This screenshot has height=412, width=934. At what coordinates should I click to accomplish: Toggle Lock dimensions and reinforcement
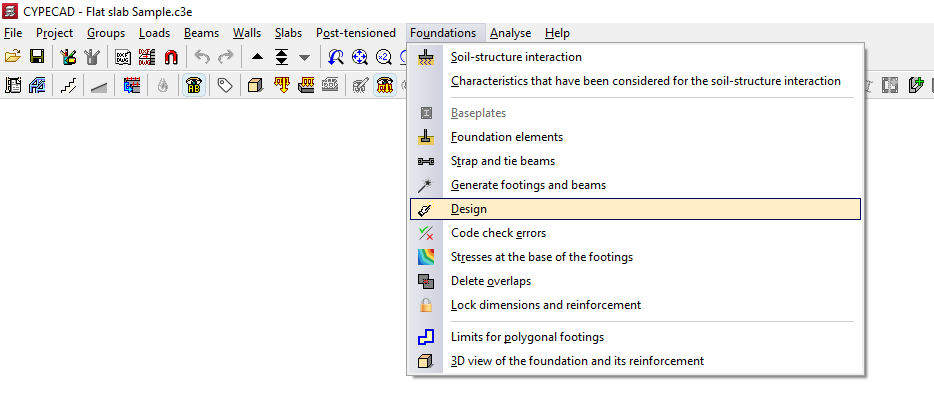pos(545,305)
